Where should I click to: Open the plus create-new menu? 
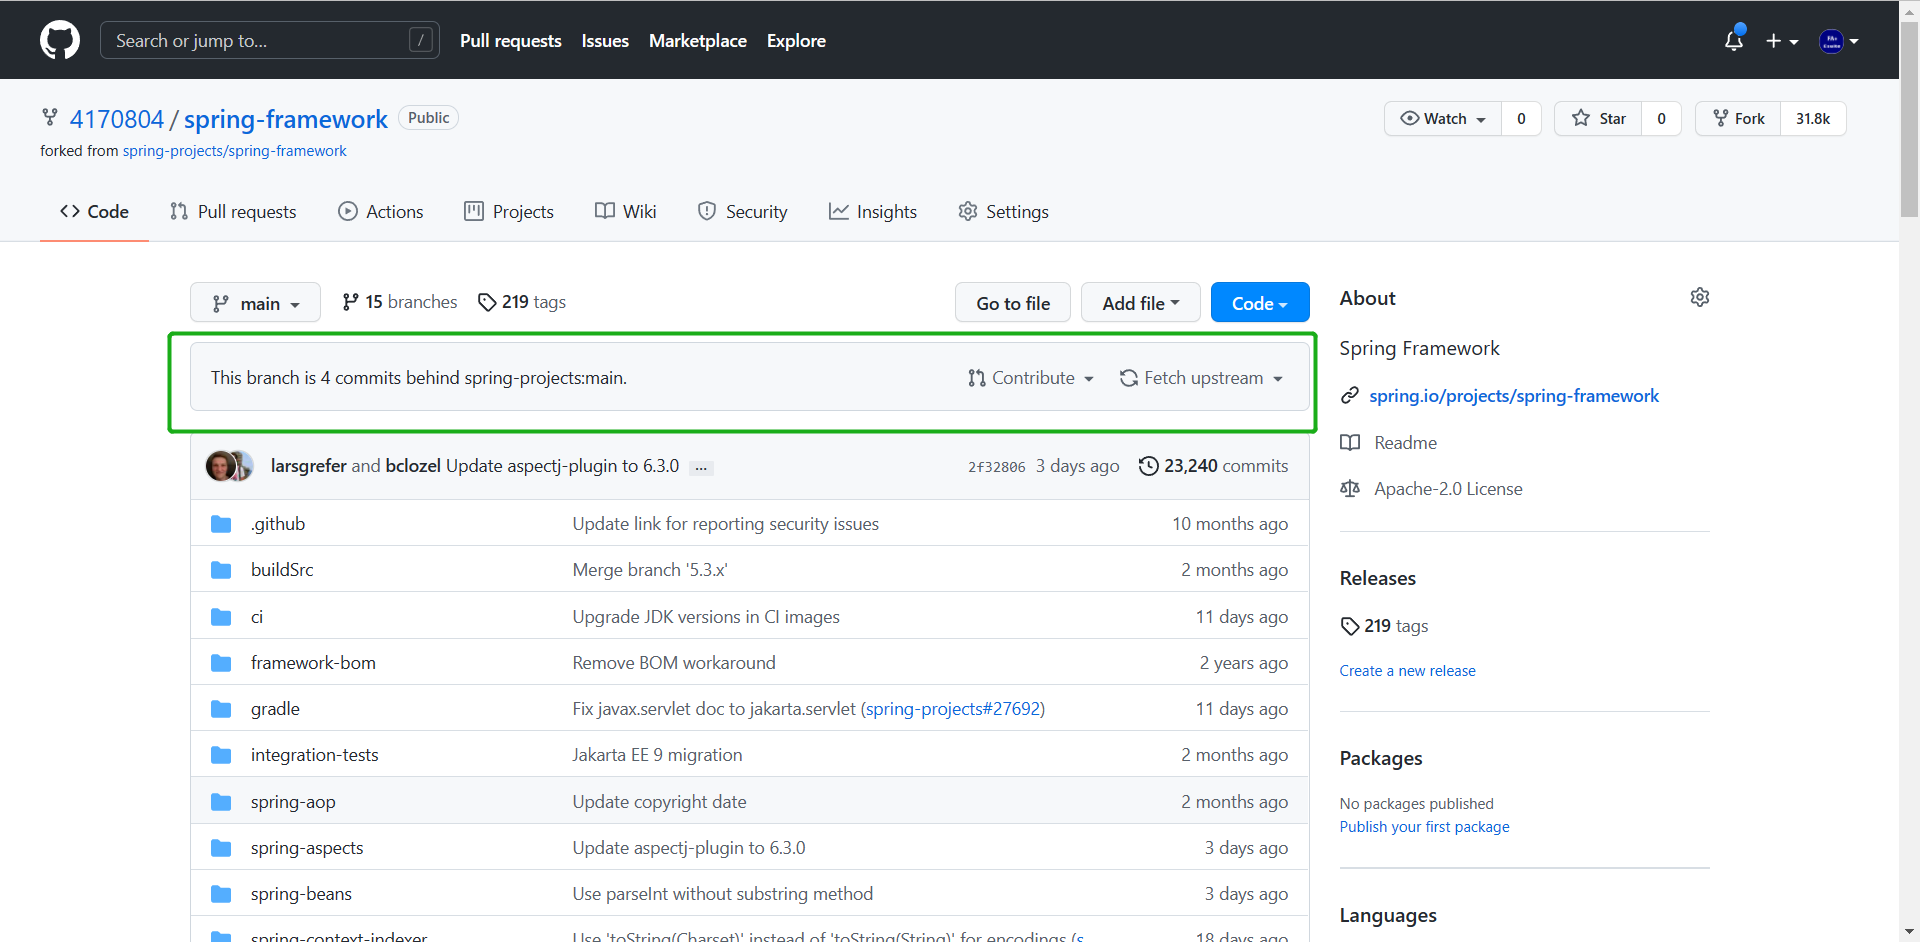point(1782,41)
